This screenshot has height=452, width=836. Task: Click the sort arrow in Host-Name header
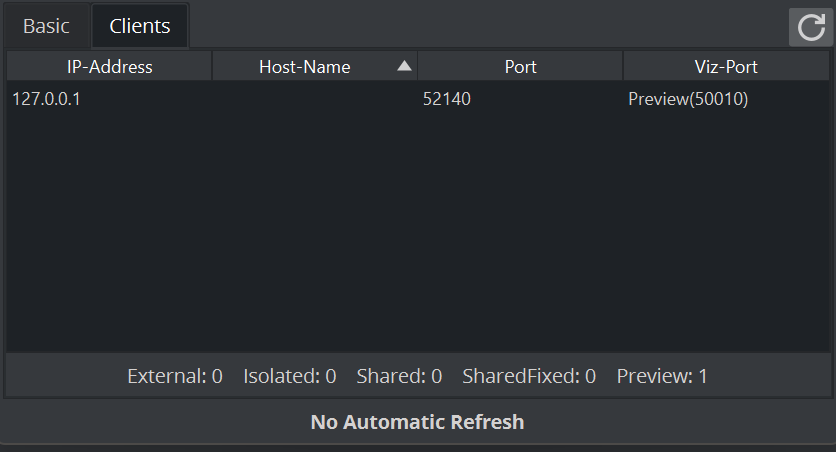[404, 67]
